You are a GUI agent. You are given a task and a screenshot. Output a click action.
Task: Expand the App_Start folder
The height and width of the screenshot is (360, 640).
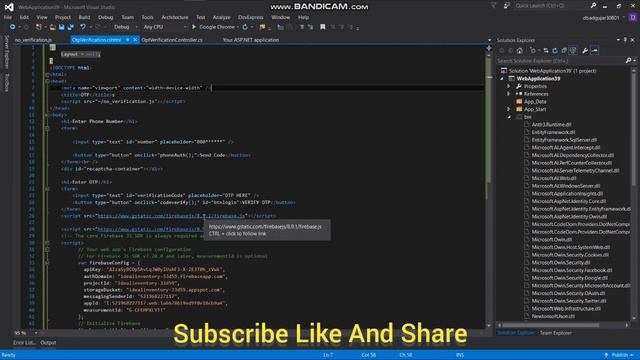click(509, 109)
